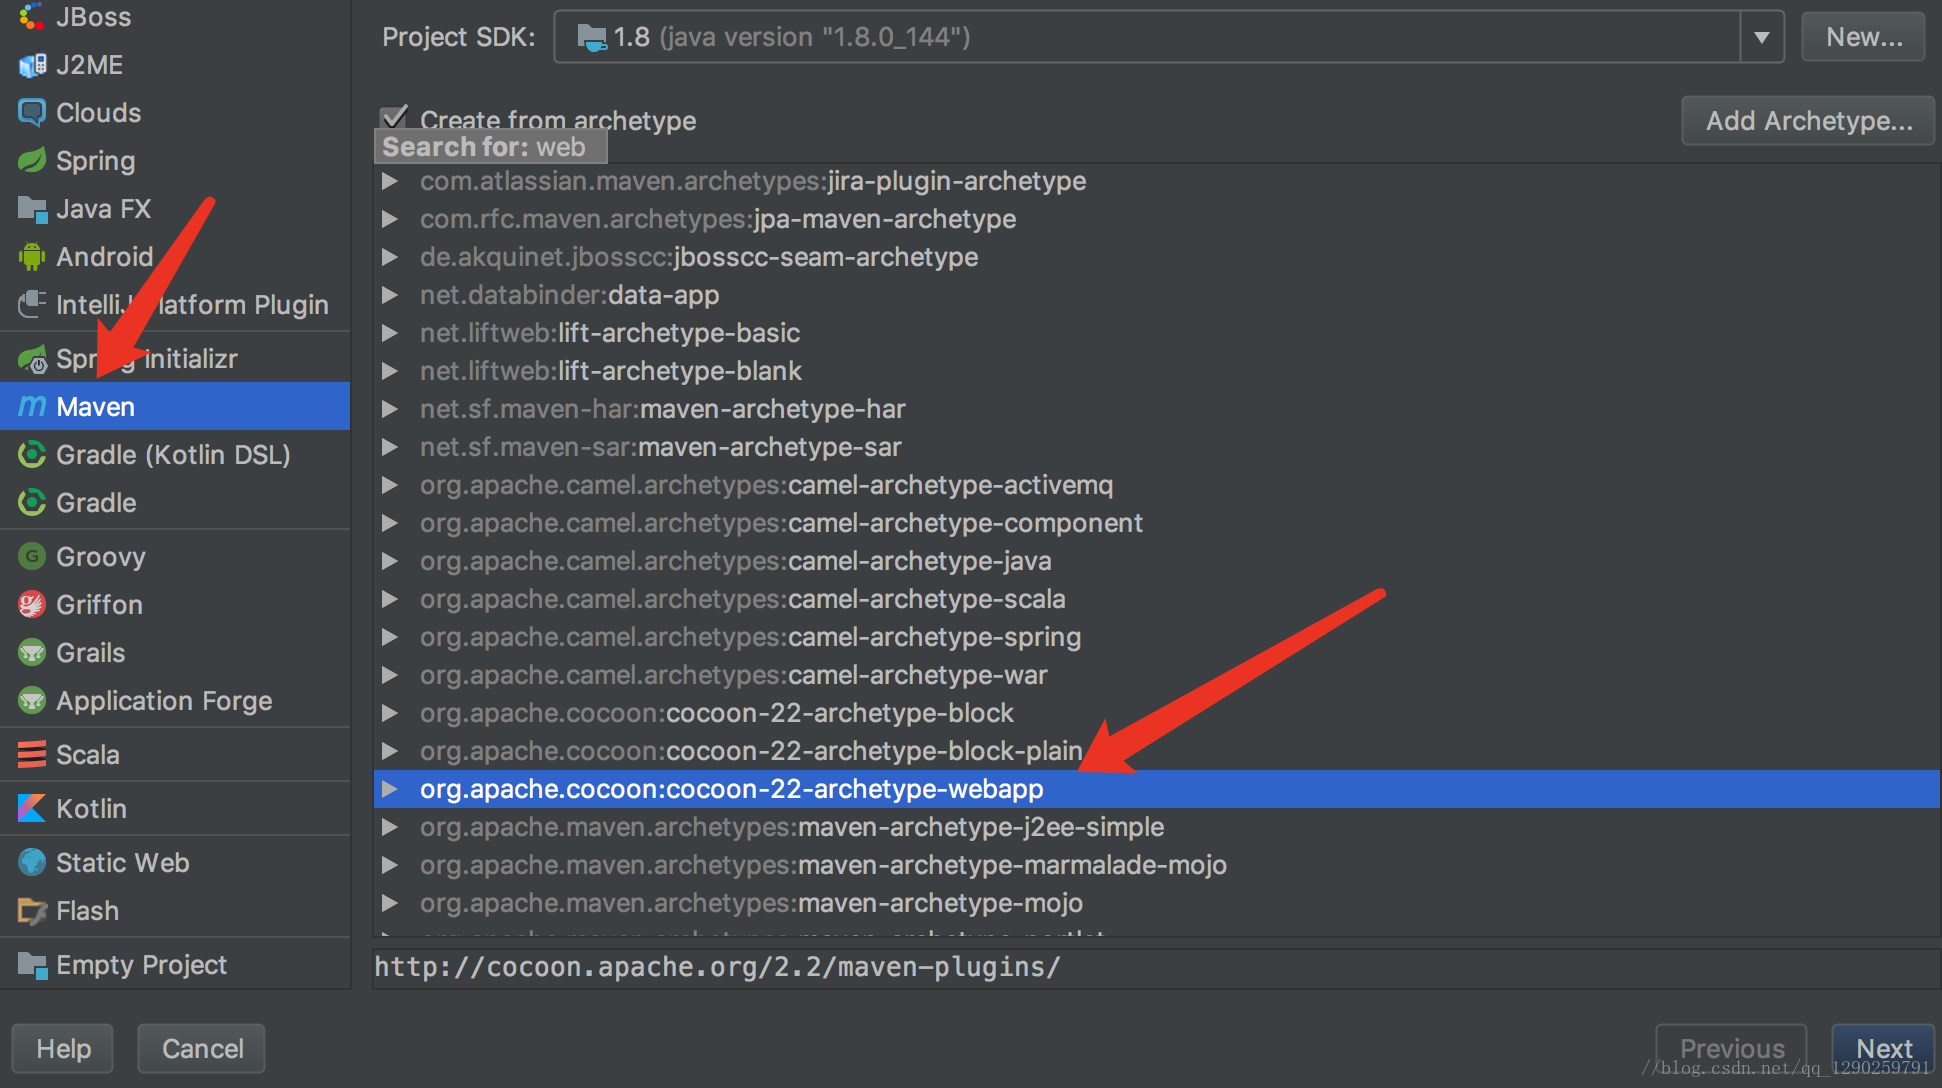This screenshot has height=1088, width=1942.
Task: Select cocoon-22-archetype-block-plain row
Action: [1157, 751]
